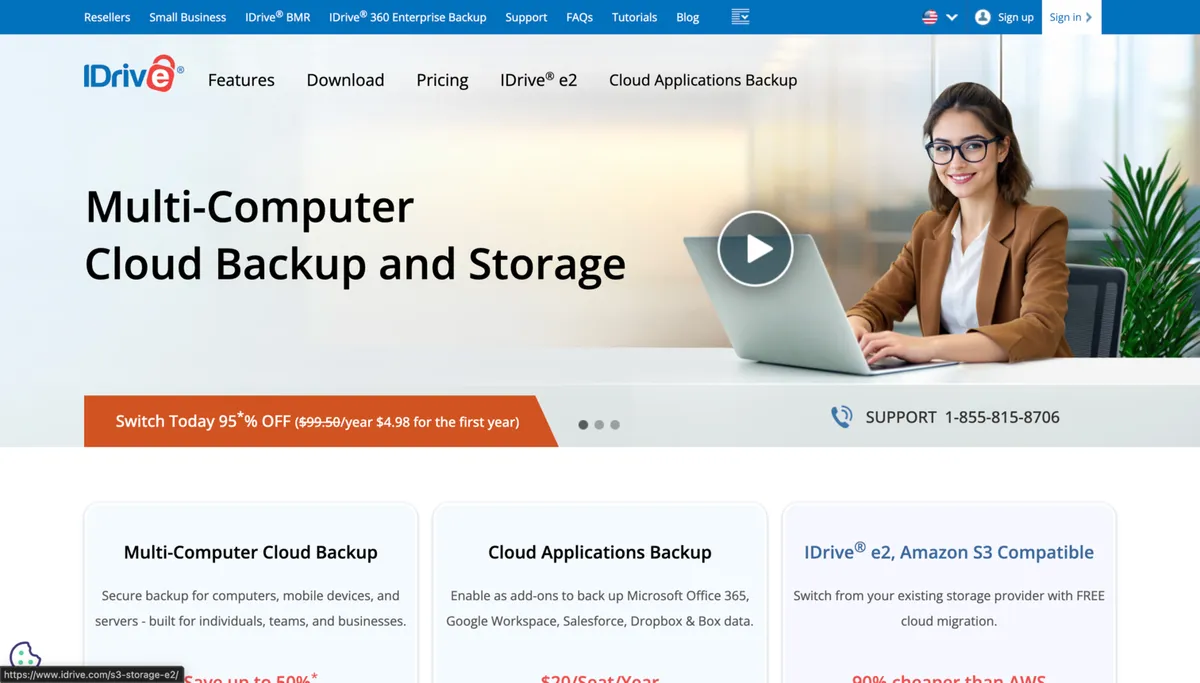Click the Sign up user icon
Viewport: 1200px width, 683px height.
[x=982, y=17]
